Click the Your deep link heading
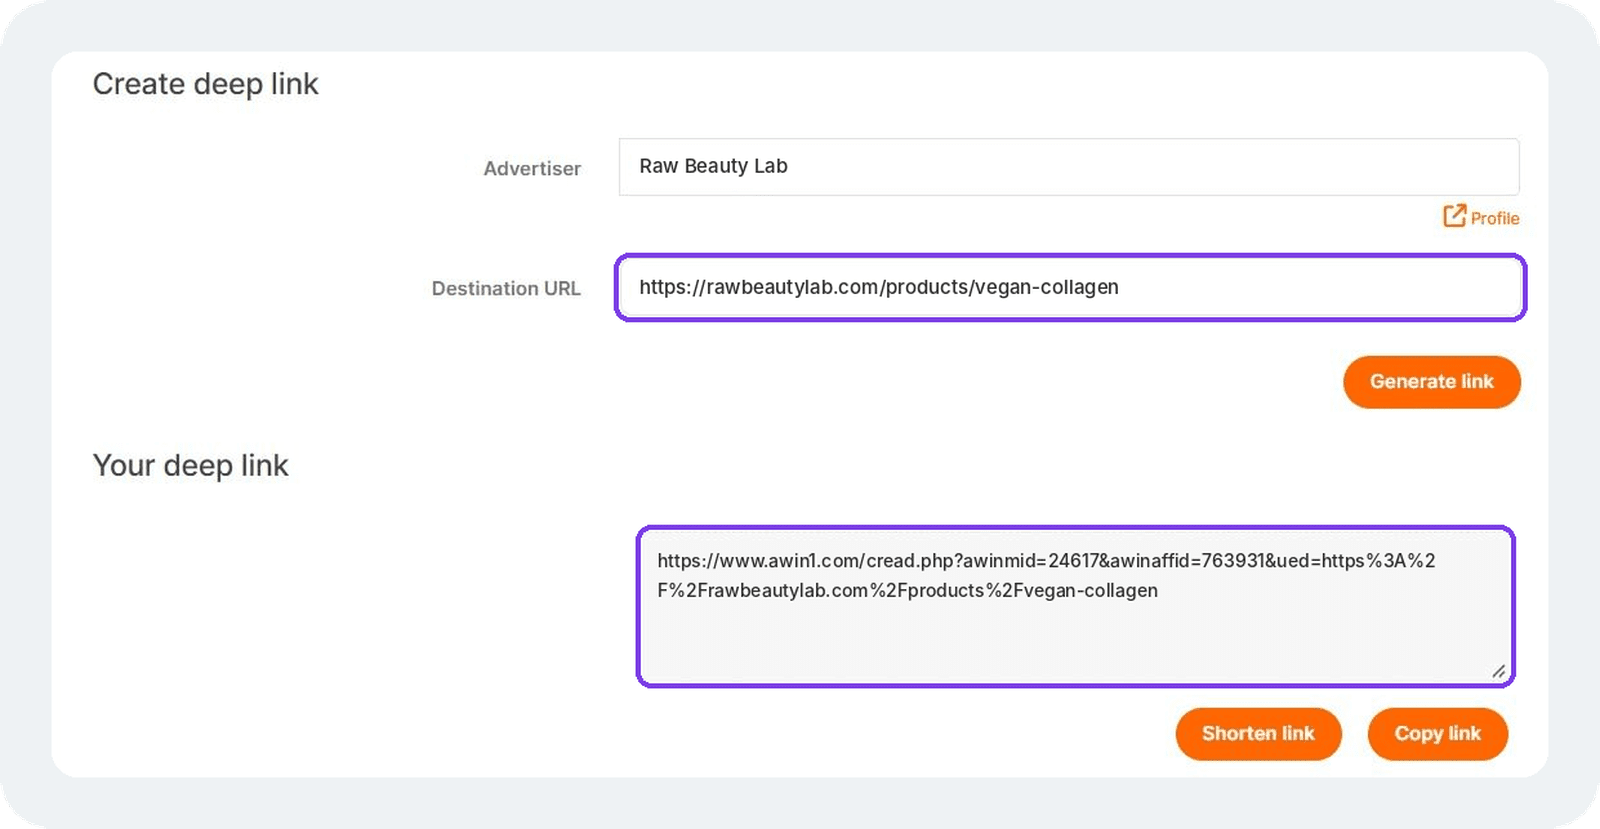 pyautogui.click(x=190, y=466)
